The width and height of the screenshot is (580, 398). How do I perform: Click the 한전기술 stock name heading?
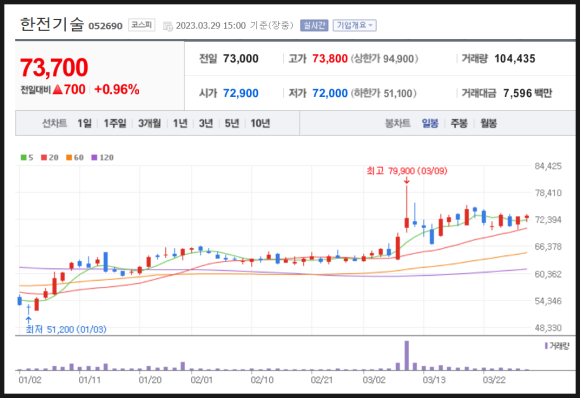(52, 24)
